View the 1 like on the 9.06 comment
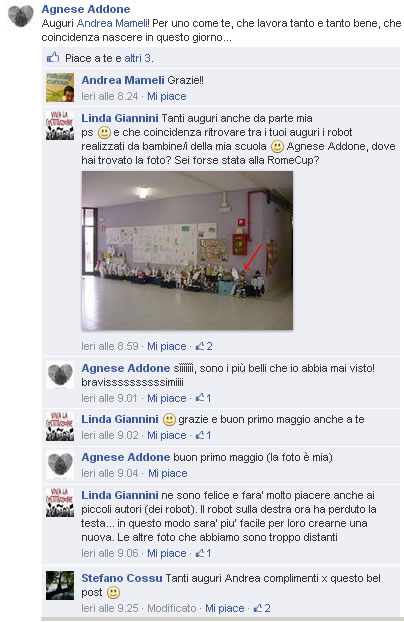Image resolution: width=404 pixels, height=622 pixels. point(204,553)
